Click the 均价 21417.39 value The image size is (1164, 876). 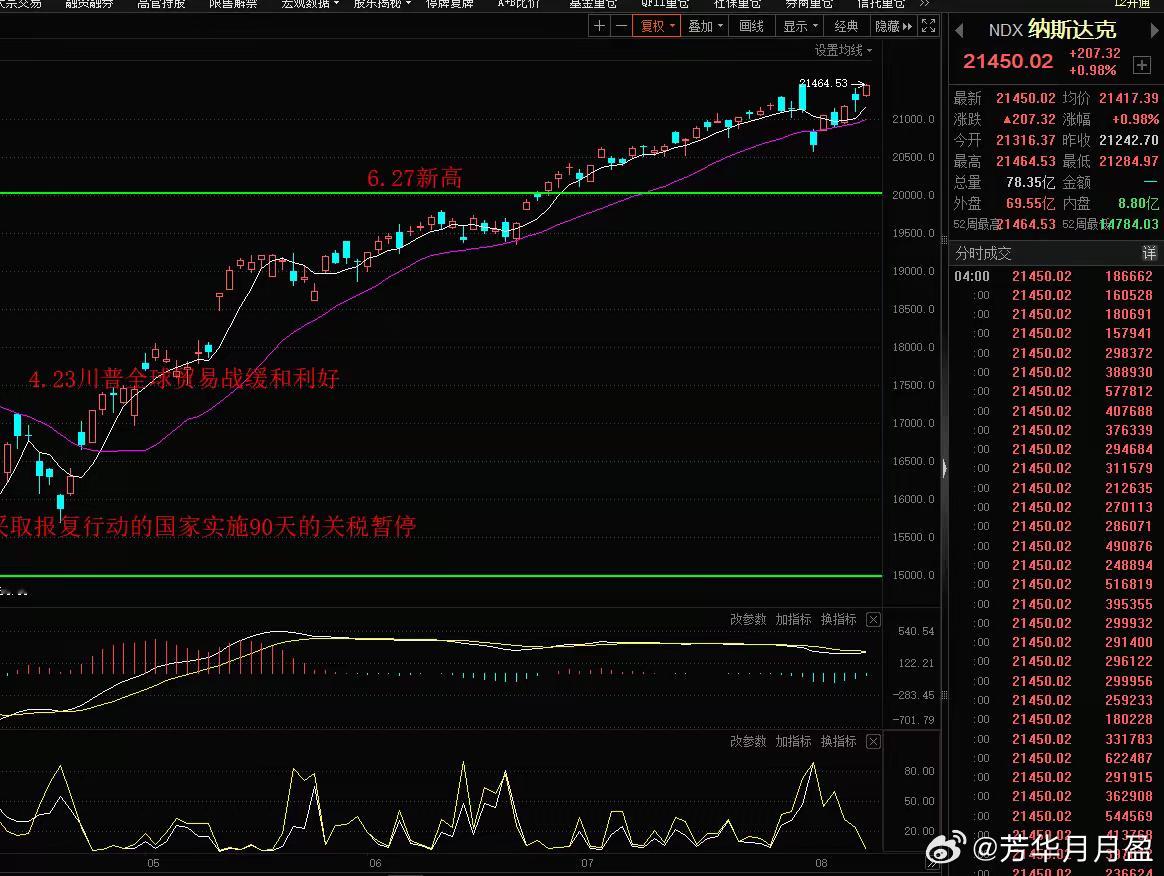coord(1128,98)
